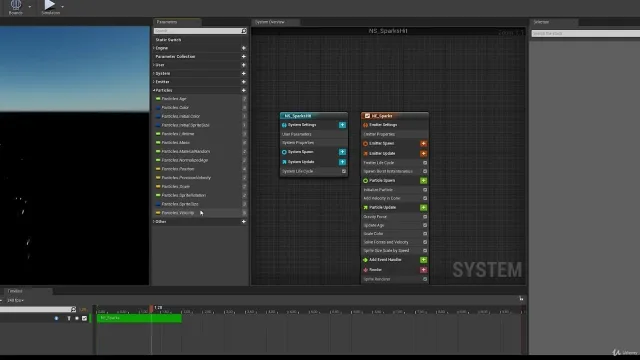Open Bounds options dropdown arrow
This screenshot has height=360, width=640.
coord(29,7)
